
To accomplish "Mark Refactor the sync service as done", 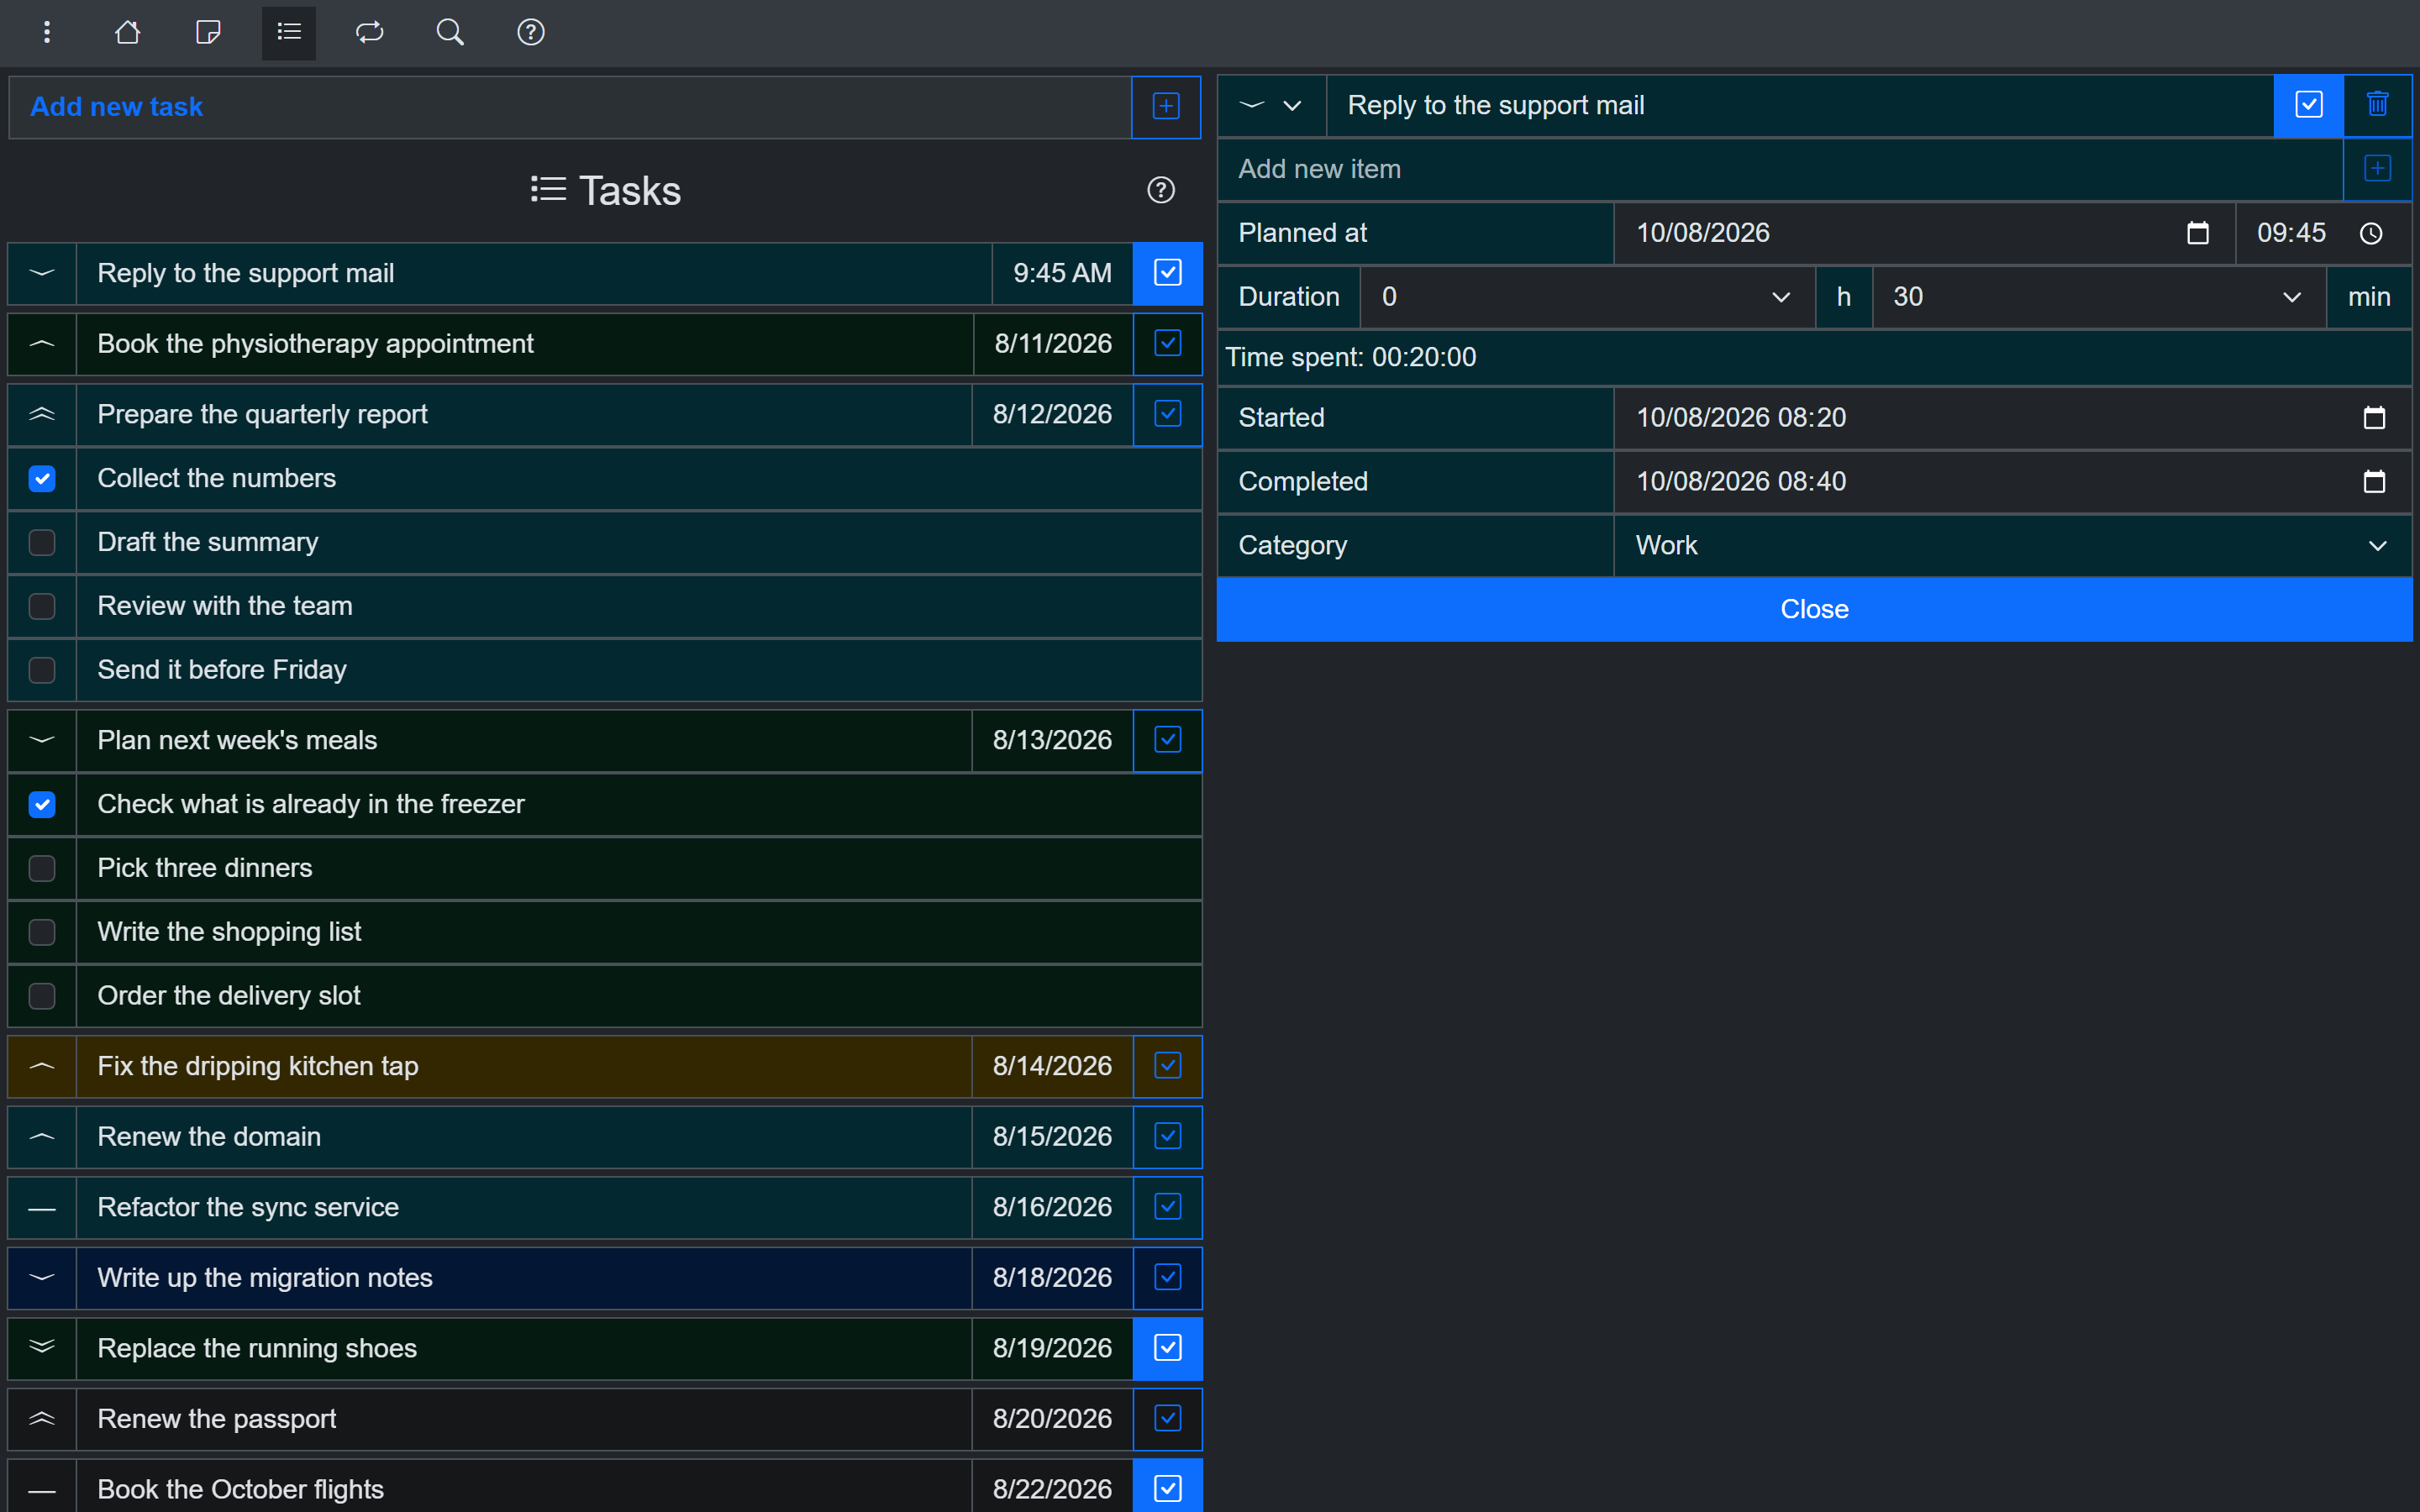I will [1167, 1208].
